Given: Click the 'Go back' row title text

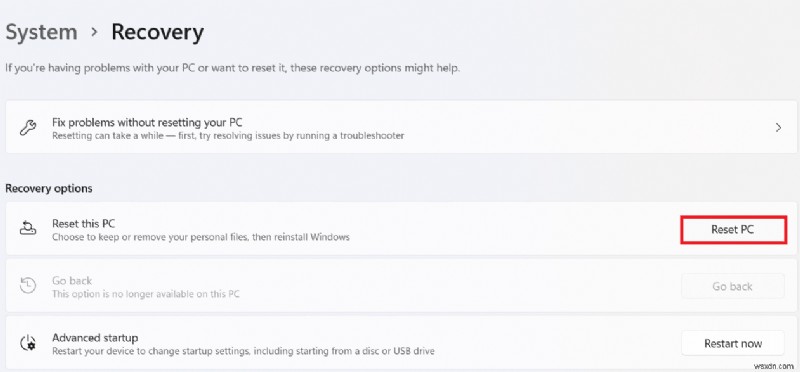Looking at the screenshot, I should 72,281.
